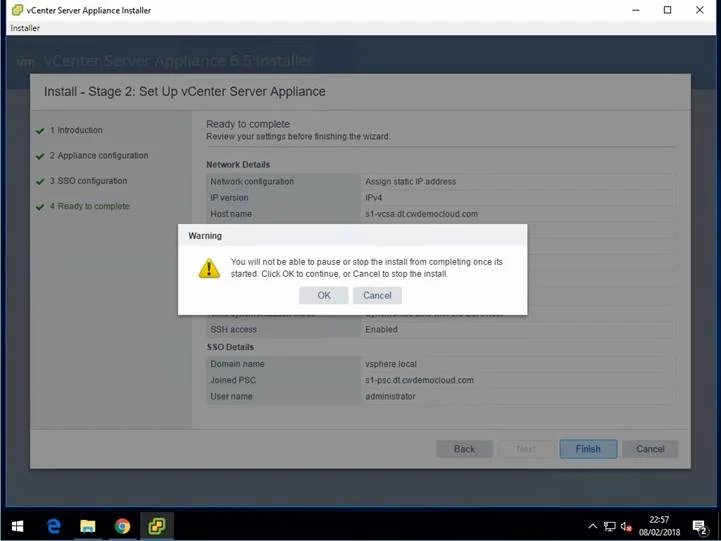The height and width of the screenshot is (541, 721).
Task: Click the checkmark beside Introduction
Action: [x=40, y=131]
